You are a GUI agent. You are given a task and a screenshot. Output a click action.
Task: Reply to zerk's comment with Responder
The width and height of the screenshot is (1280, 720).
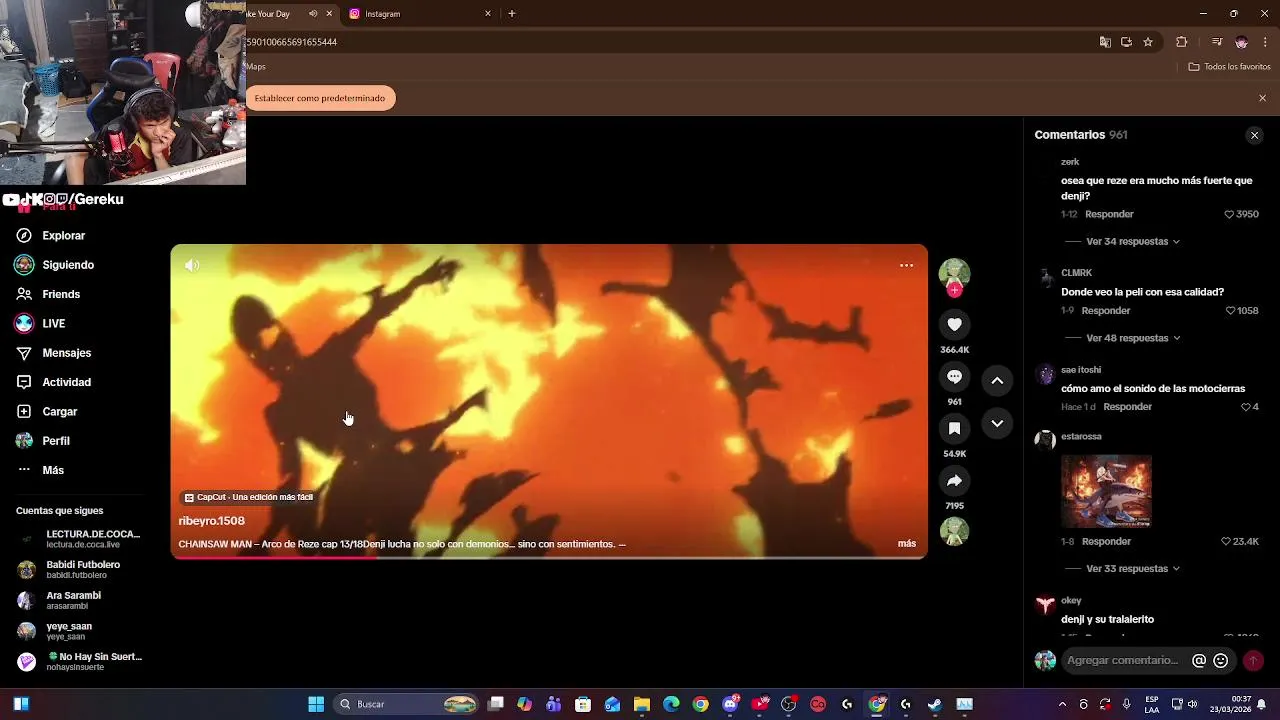1109,214
